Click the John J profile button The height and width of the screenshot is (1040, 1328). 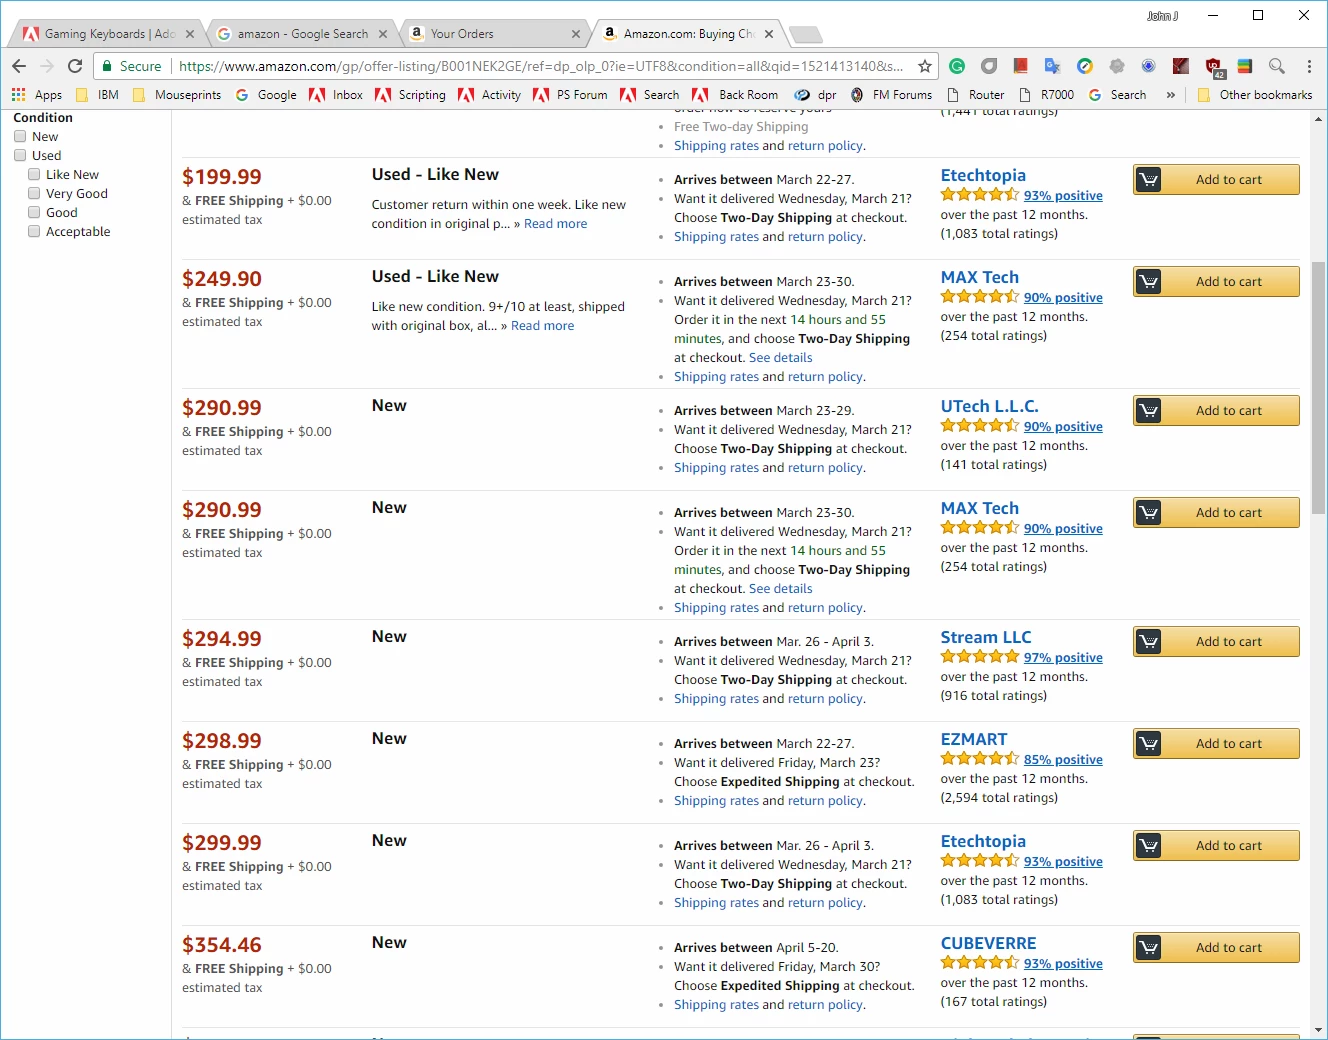pyautogui.click(x=1161, y=15)
